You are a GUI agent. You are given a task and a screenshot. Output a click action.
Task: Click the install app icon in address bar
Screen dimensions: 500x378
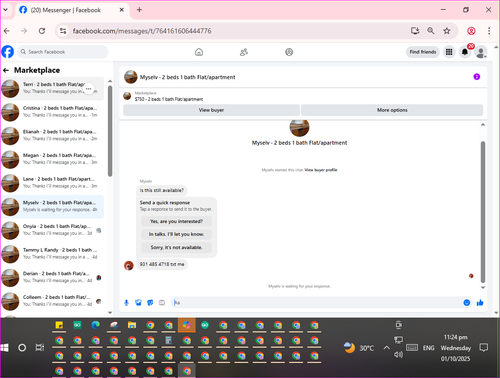click(415, 31)
